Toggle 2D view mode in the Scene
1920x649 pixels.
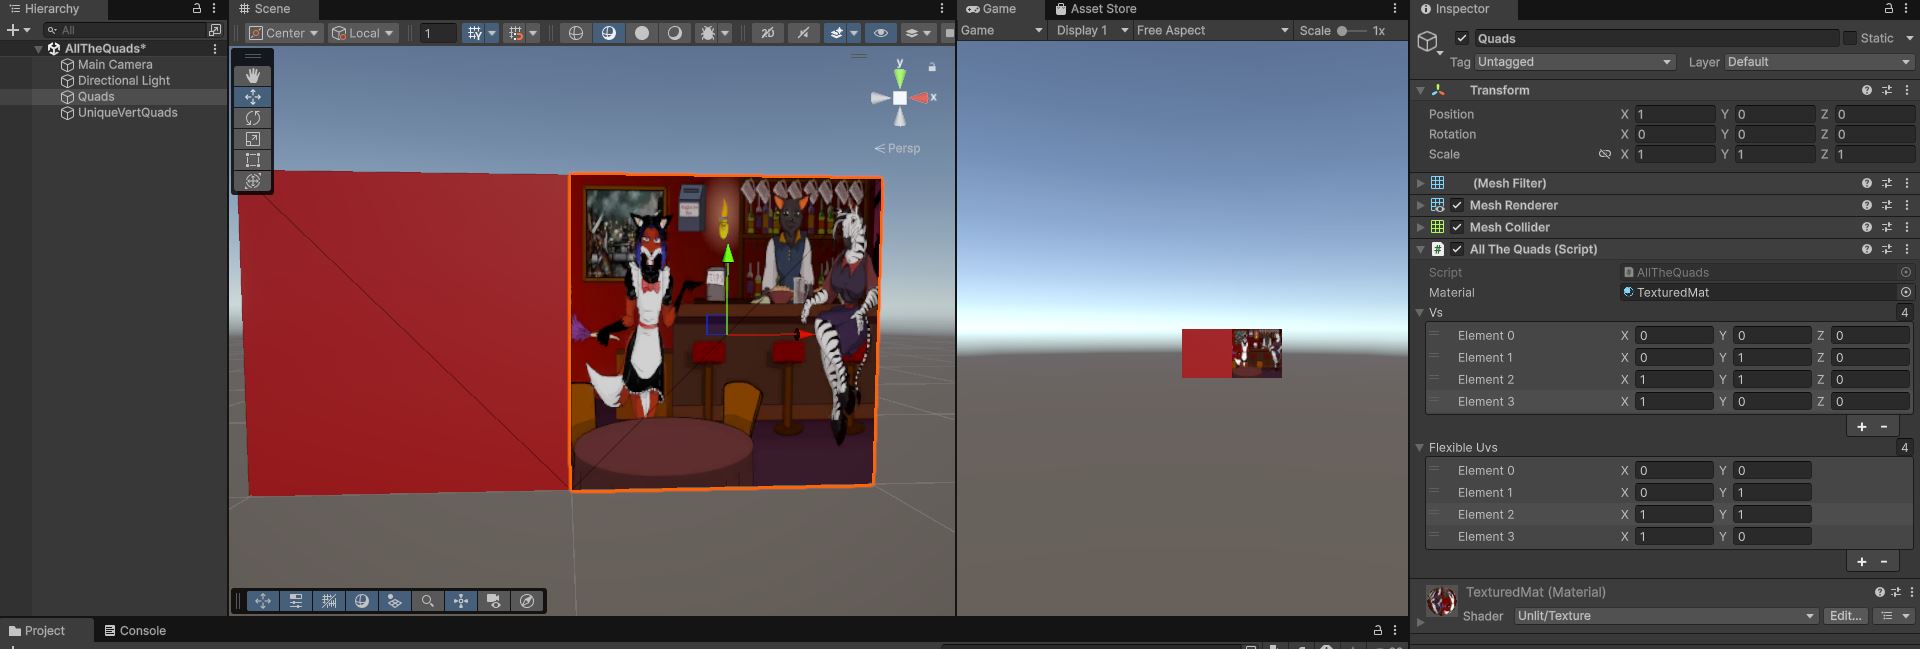pyautogui.click(x=767, y=33)
